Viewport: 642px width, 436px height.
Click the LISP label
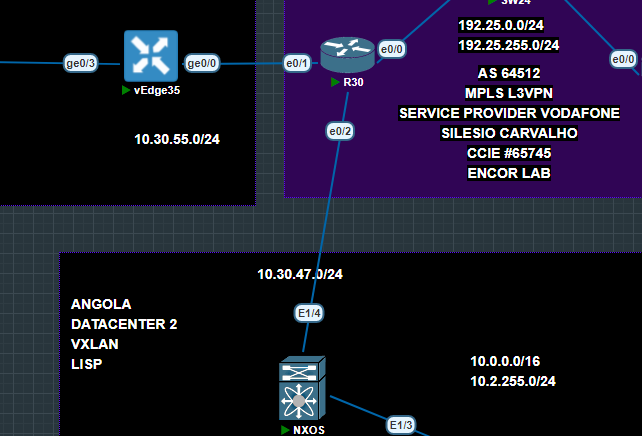[86, 364]
